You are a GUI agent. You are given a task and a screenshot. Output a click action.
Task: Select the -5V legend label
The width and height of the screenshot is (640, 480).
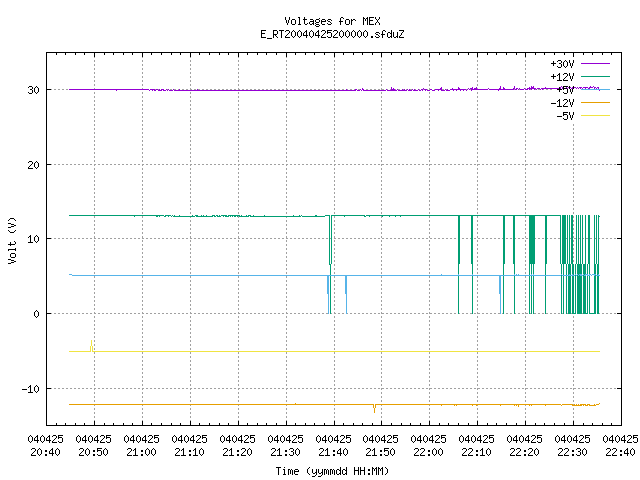pos(565,116)
